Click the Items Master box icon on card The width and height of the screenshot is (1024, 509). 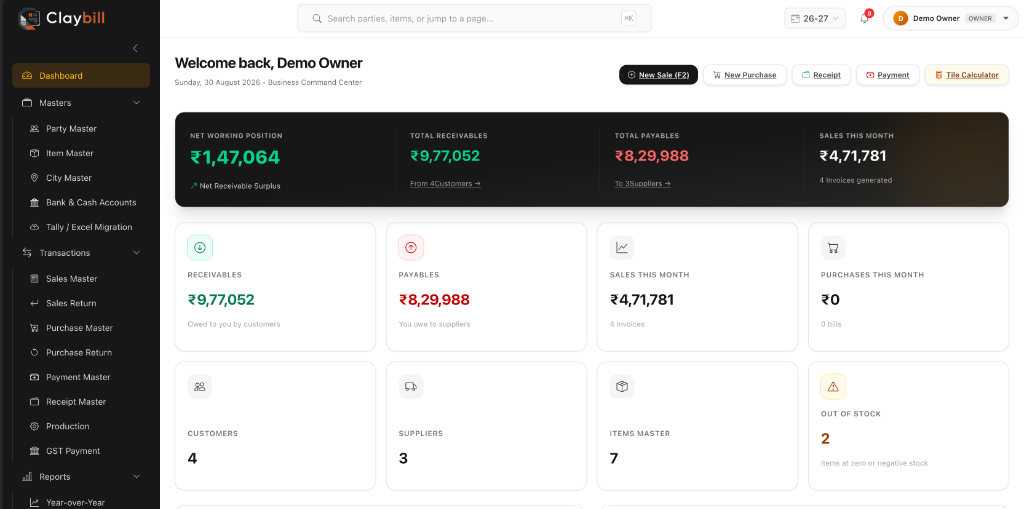click(622, 386)
